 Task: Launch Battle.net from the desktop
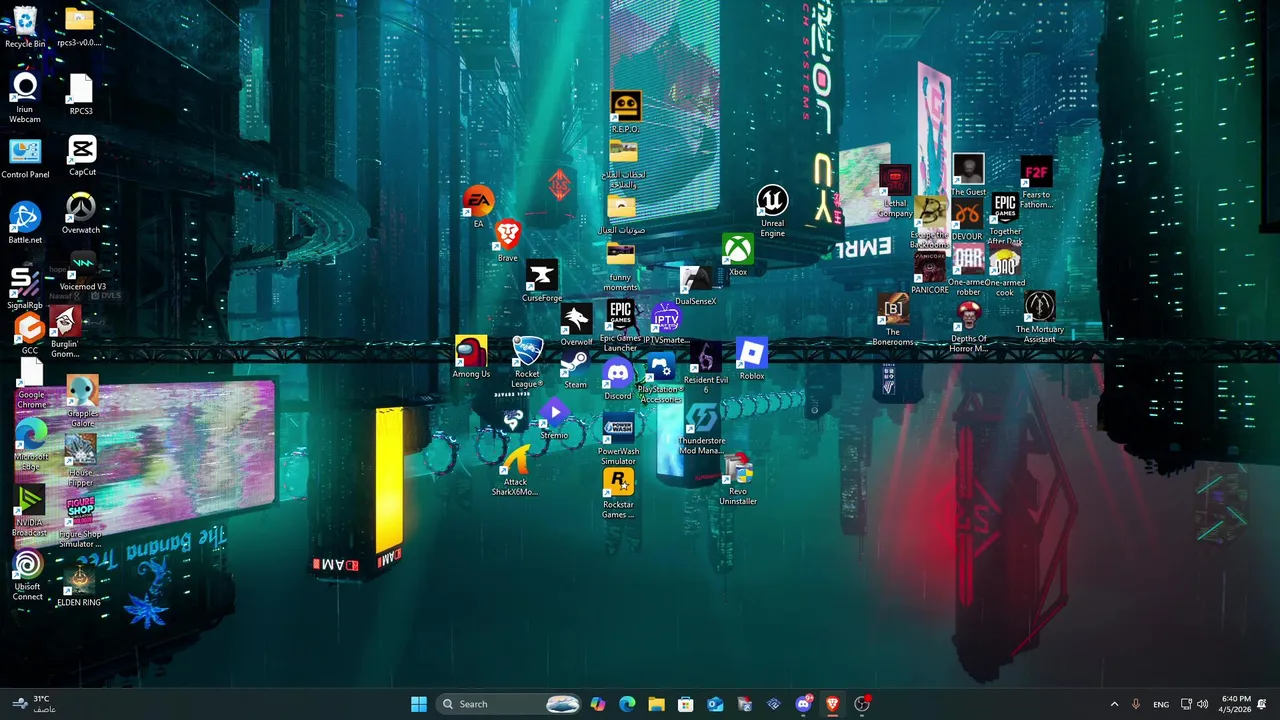coord(25,224)
